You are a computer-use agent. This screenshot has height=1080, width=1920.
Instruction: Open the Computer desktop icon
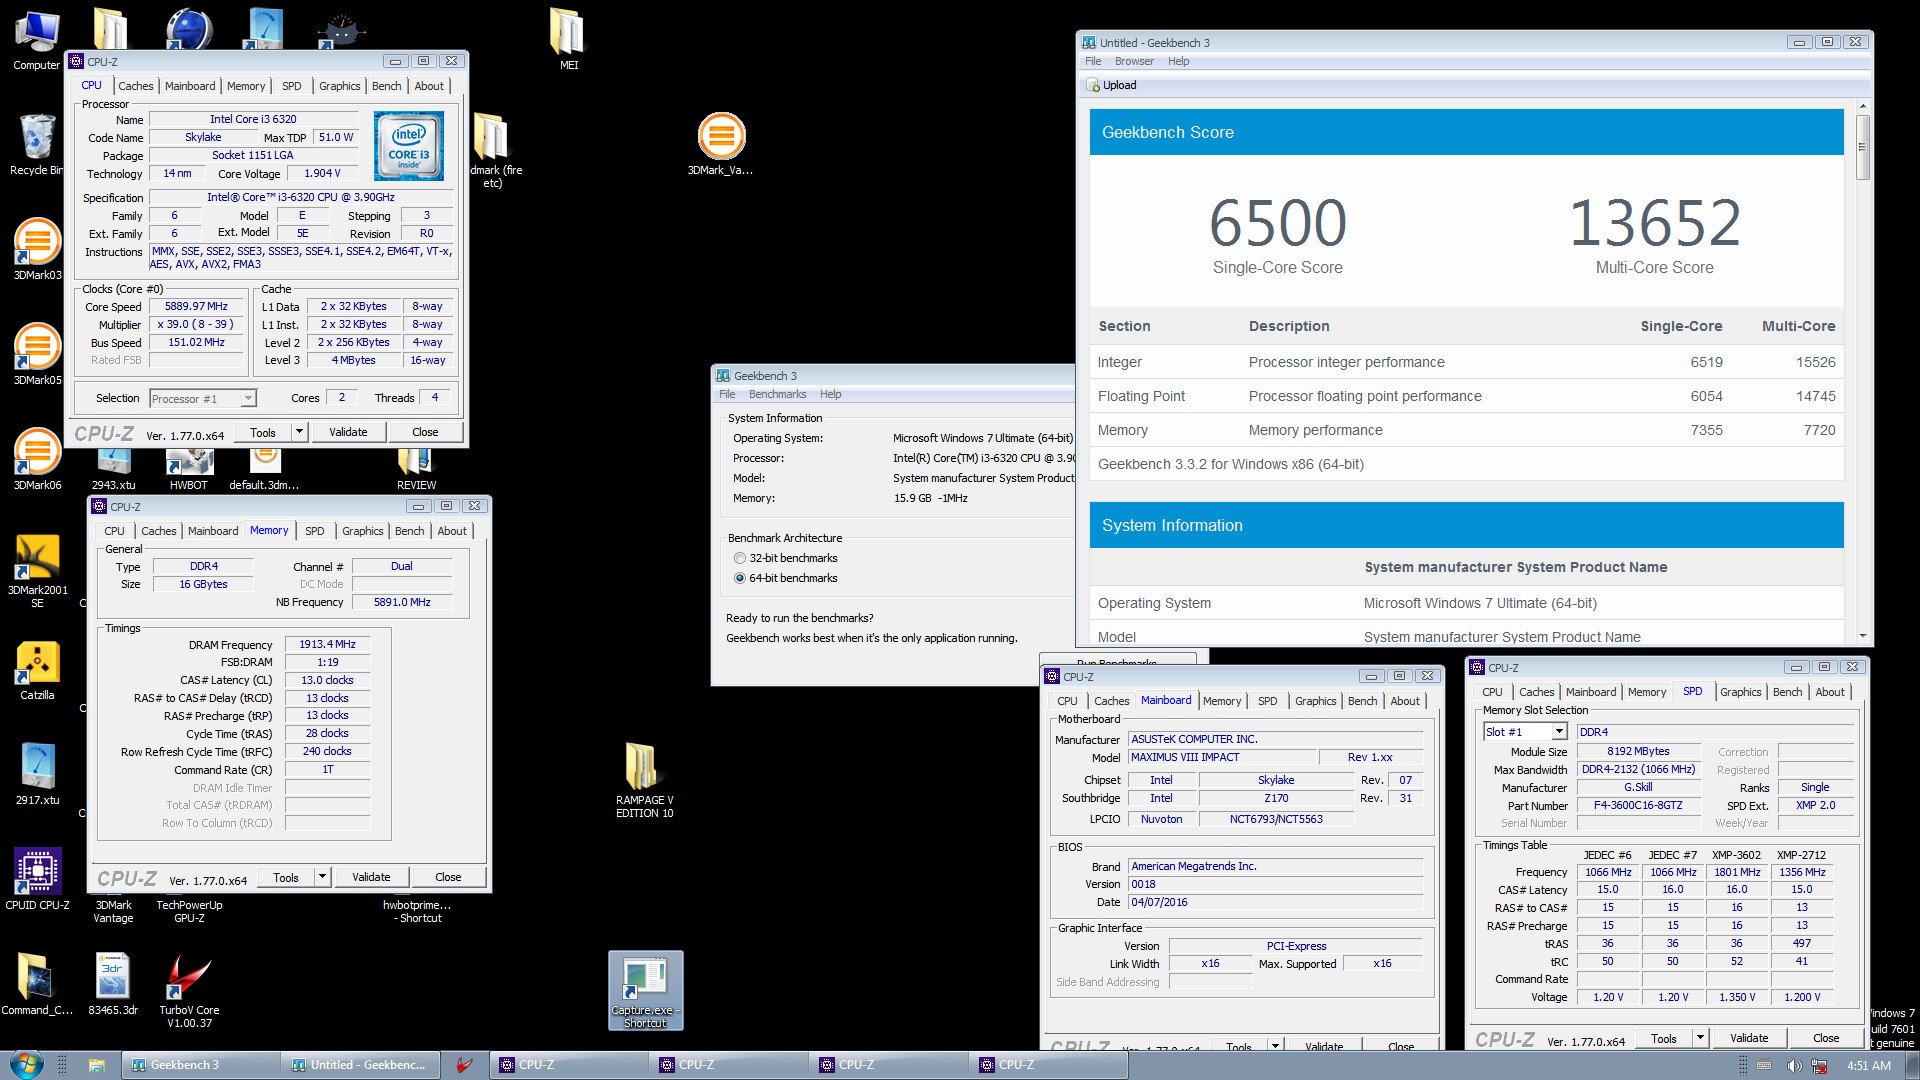36,40
